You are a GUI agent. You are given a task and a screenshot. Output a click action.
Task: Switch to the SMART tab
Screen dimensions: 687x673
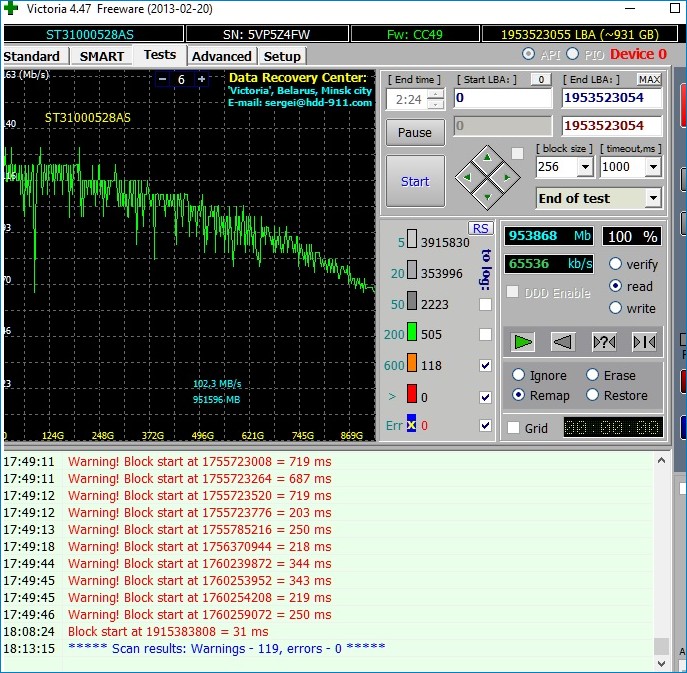pyautogui.click(x=102, y=57)
